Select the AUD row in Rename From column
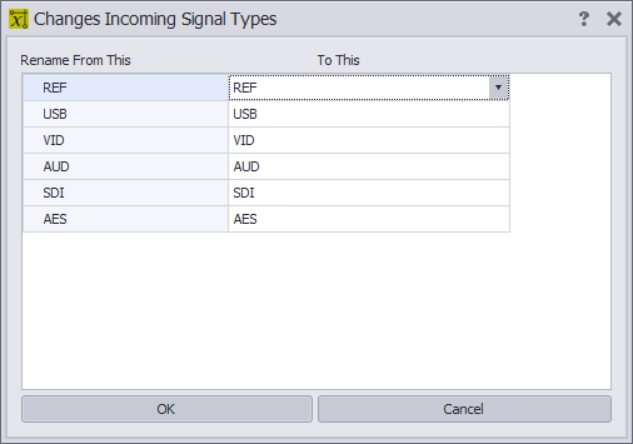 point(126,166)
